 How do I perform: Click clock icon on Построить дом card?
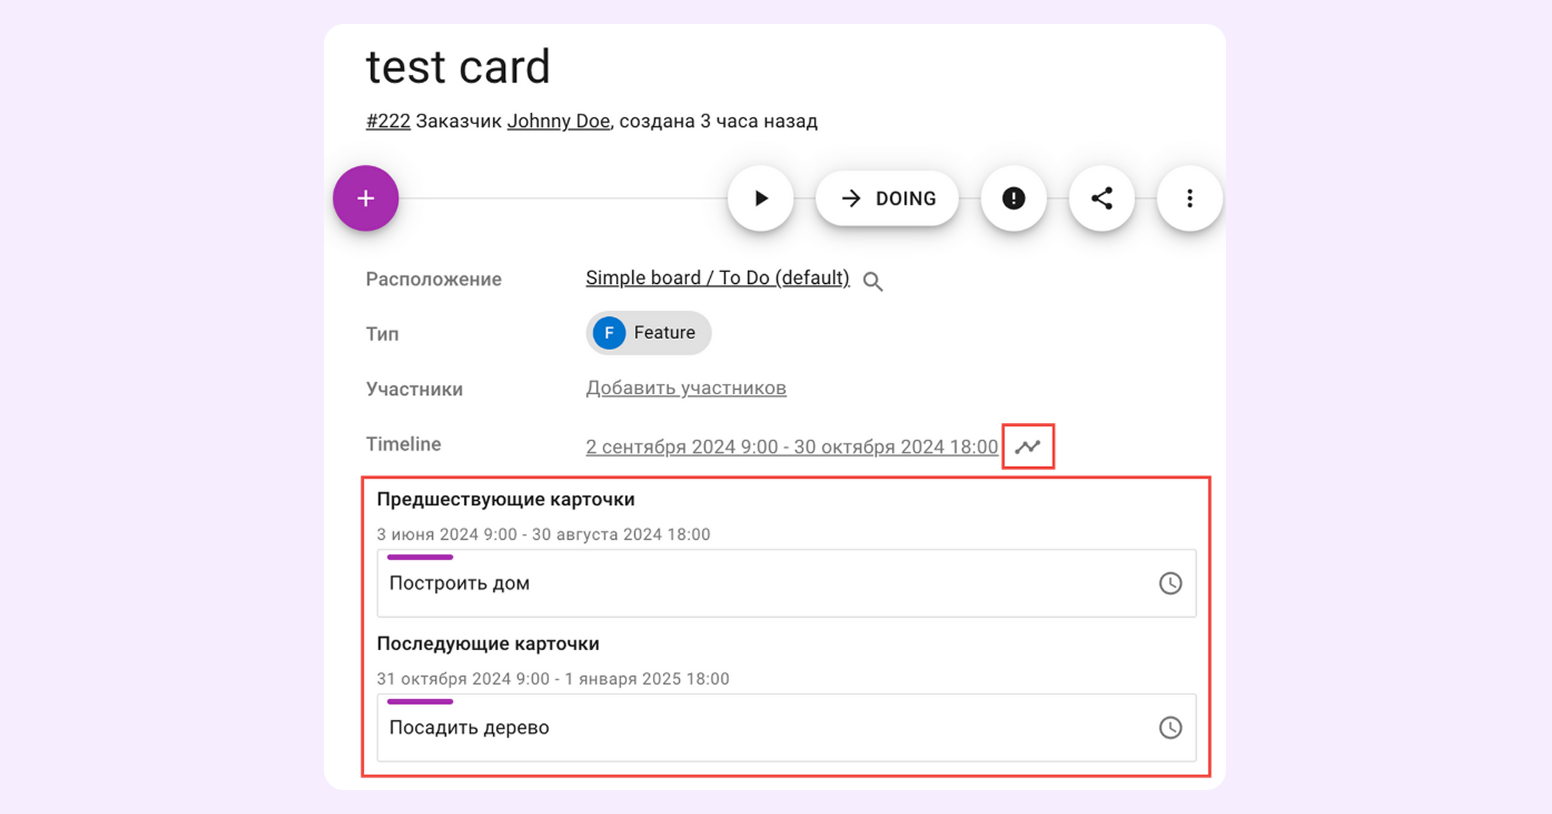coord(1170,583)
